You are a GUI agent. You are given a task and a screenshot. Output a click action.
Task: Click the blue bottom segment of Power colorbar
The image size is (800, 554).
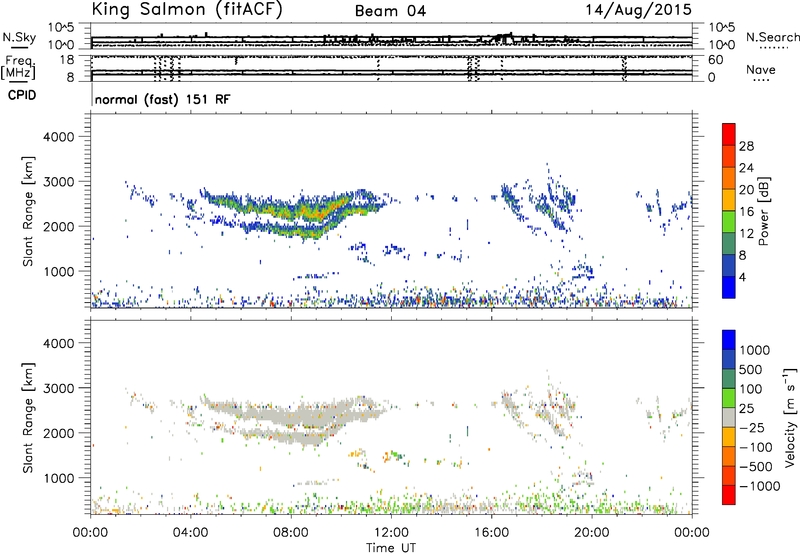(729, 287)
